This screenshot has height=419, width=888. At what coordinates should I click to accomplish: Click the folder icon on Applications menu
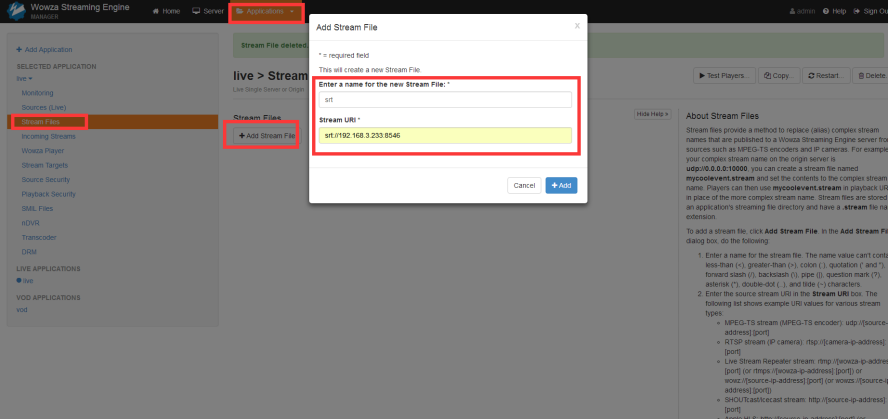(x=240, y=11)
